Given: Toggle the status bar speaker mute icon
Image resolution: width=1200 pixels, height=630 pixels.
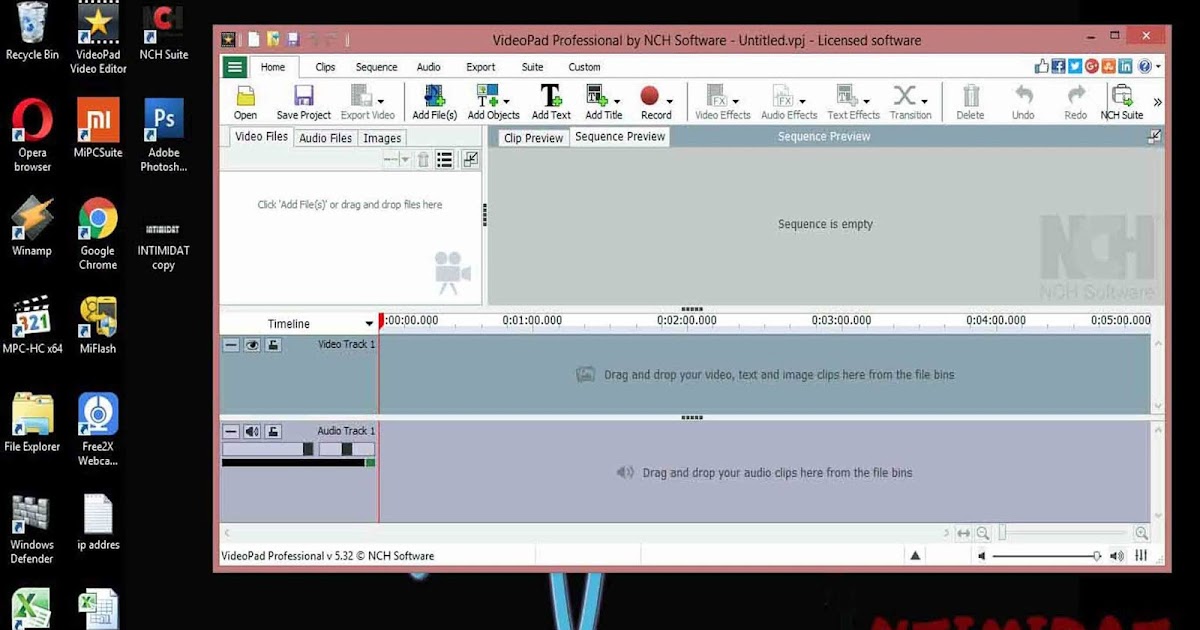Looking at the screenshot, I should click(982, 556).
